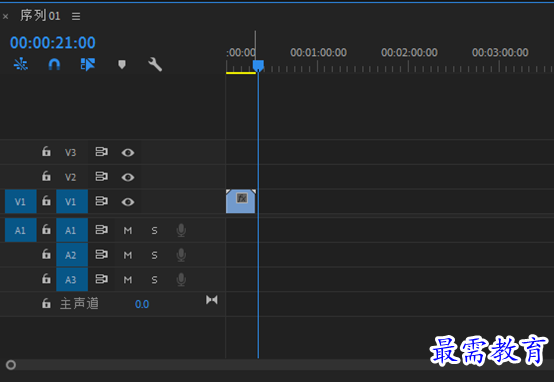This screenshot has width=554, height=382.
Task: Toggle lock on audio track A3
Action: (46, 279)
